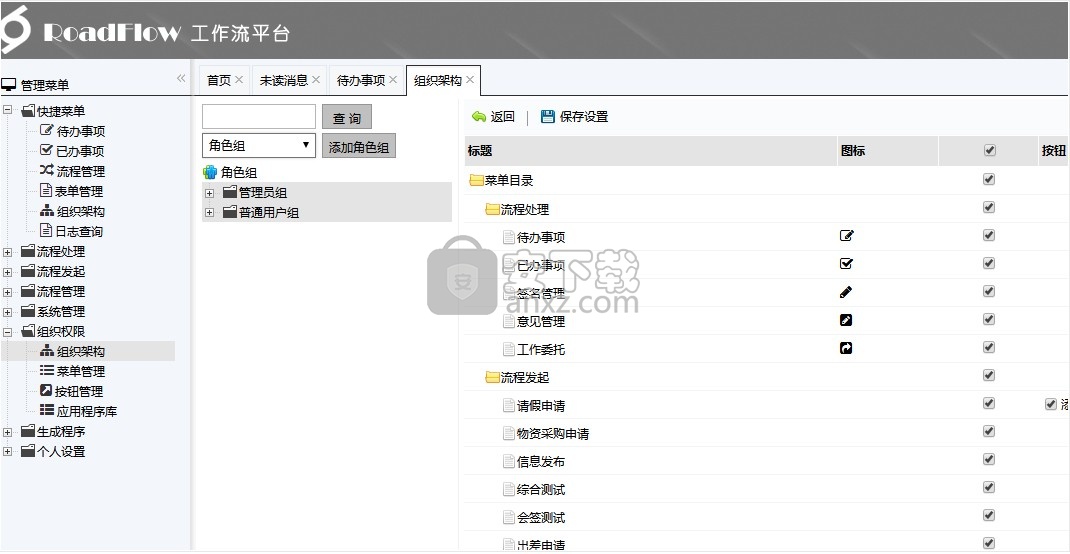This screenshot has height=554, width=1070.
Task: Expand the 生成程序 sidebar node
Action: pos(8,432)
